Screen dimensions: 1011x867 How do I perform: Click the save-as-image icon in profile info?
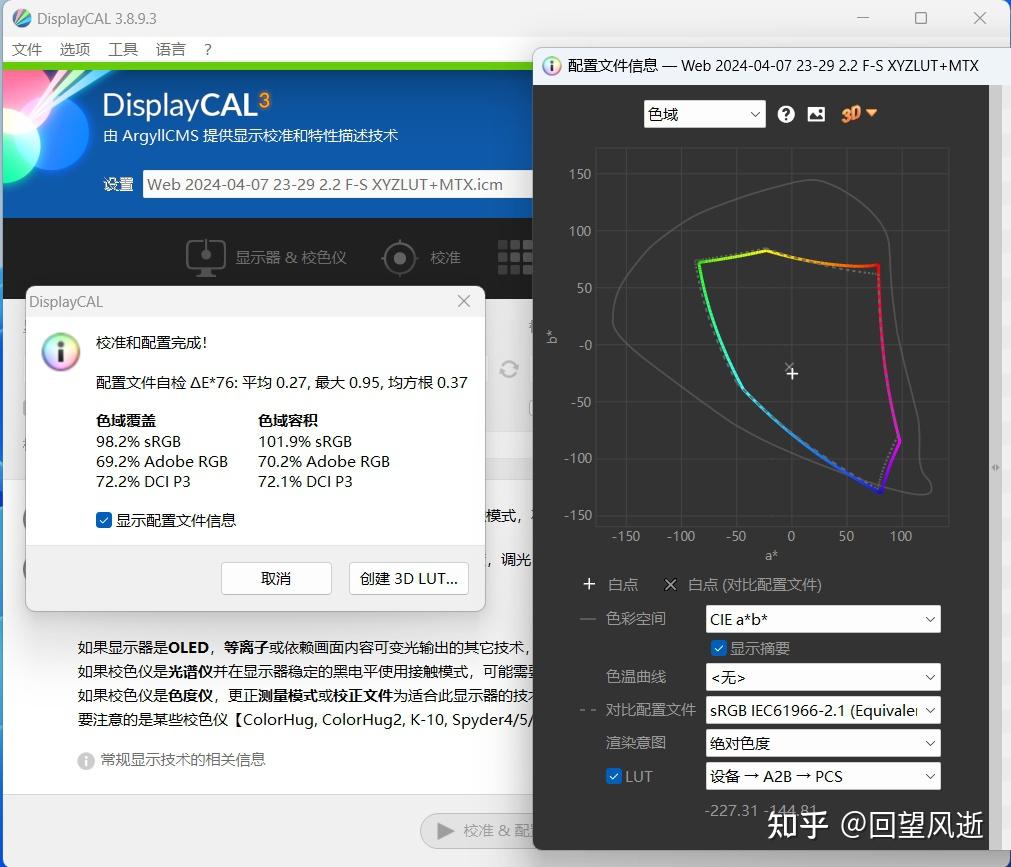(x=816, y=114)
